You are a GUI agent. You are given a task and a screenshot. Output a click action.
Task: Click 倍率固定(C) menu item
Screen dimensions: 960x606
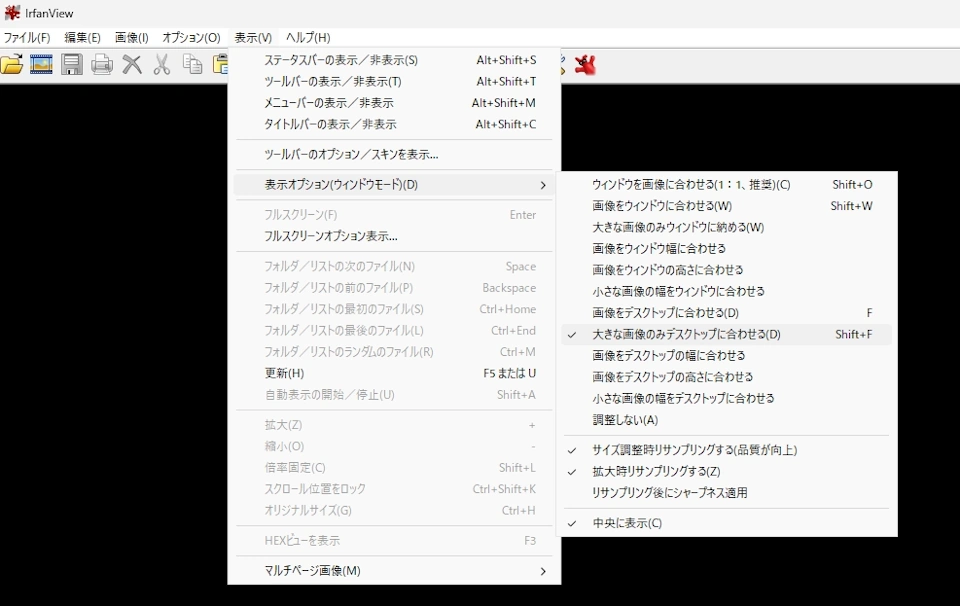[x=394, y=468]
